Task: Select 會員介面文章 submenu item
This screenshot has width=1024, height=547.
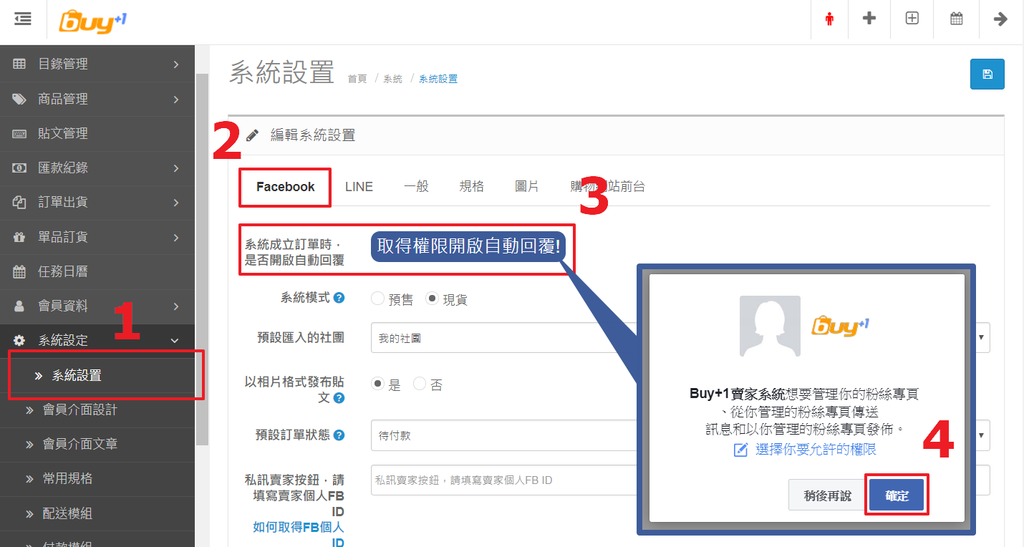Action: 97,444
